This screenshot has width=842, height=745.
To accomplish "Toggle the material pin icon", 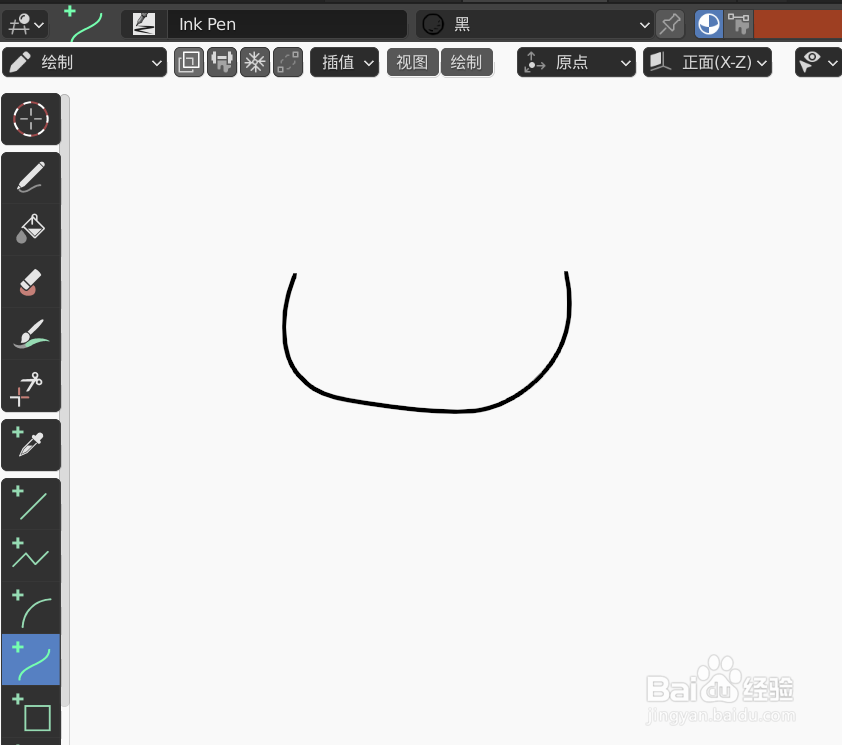I will 669,24.
